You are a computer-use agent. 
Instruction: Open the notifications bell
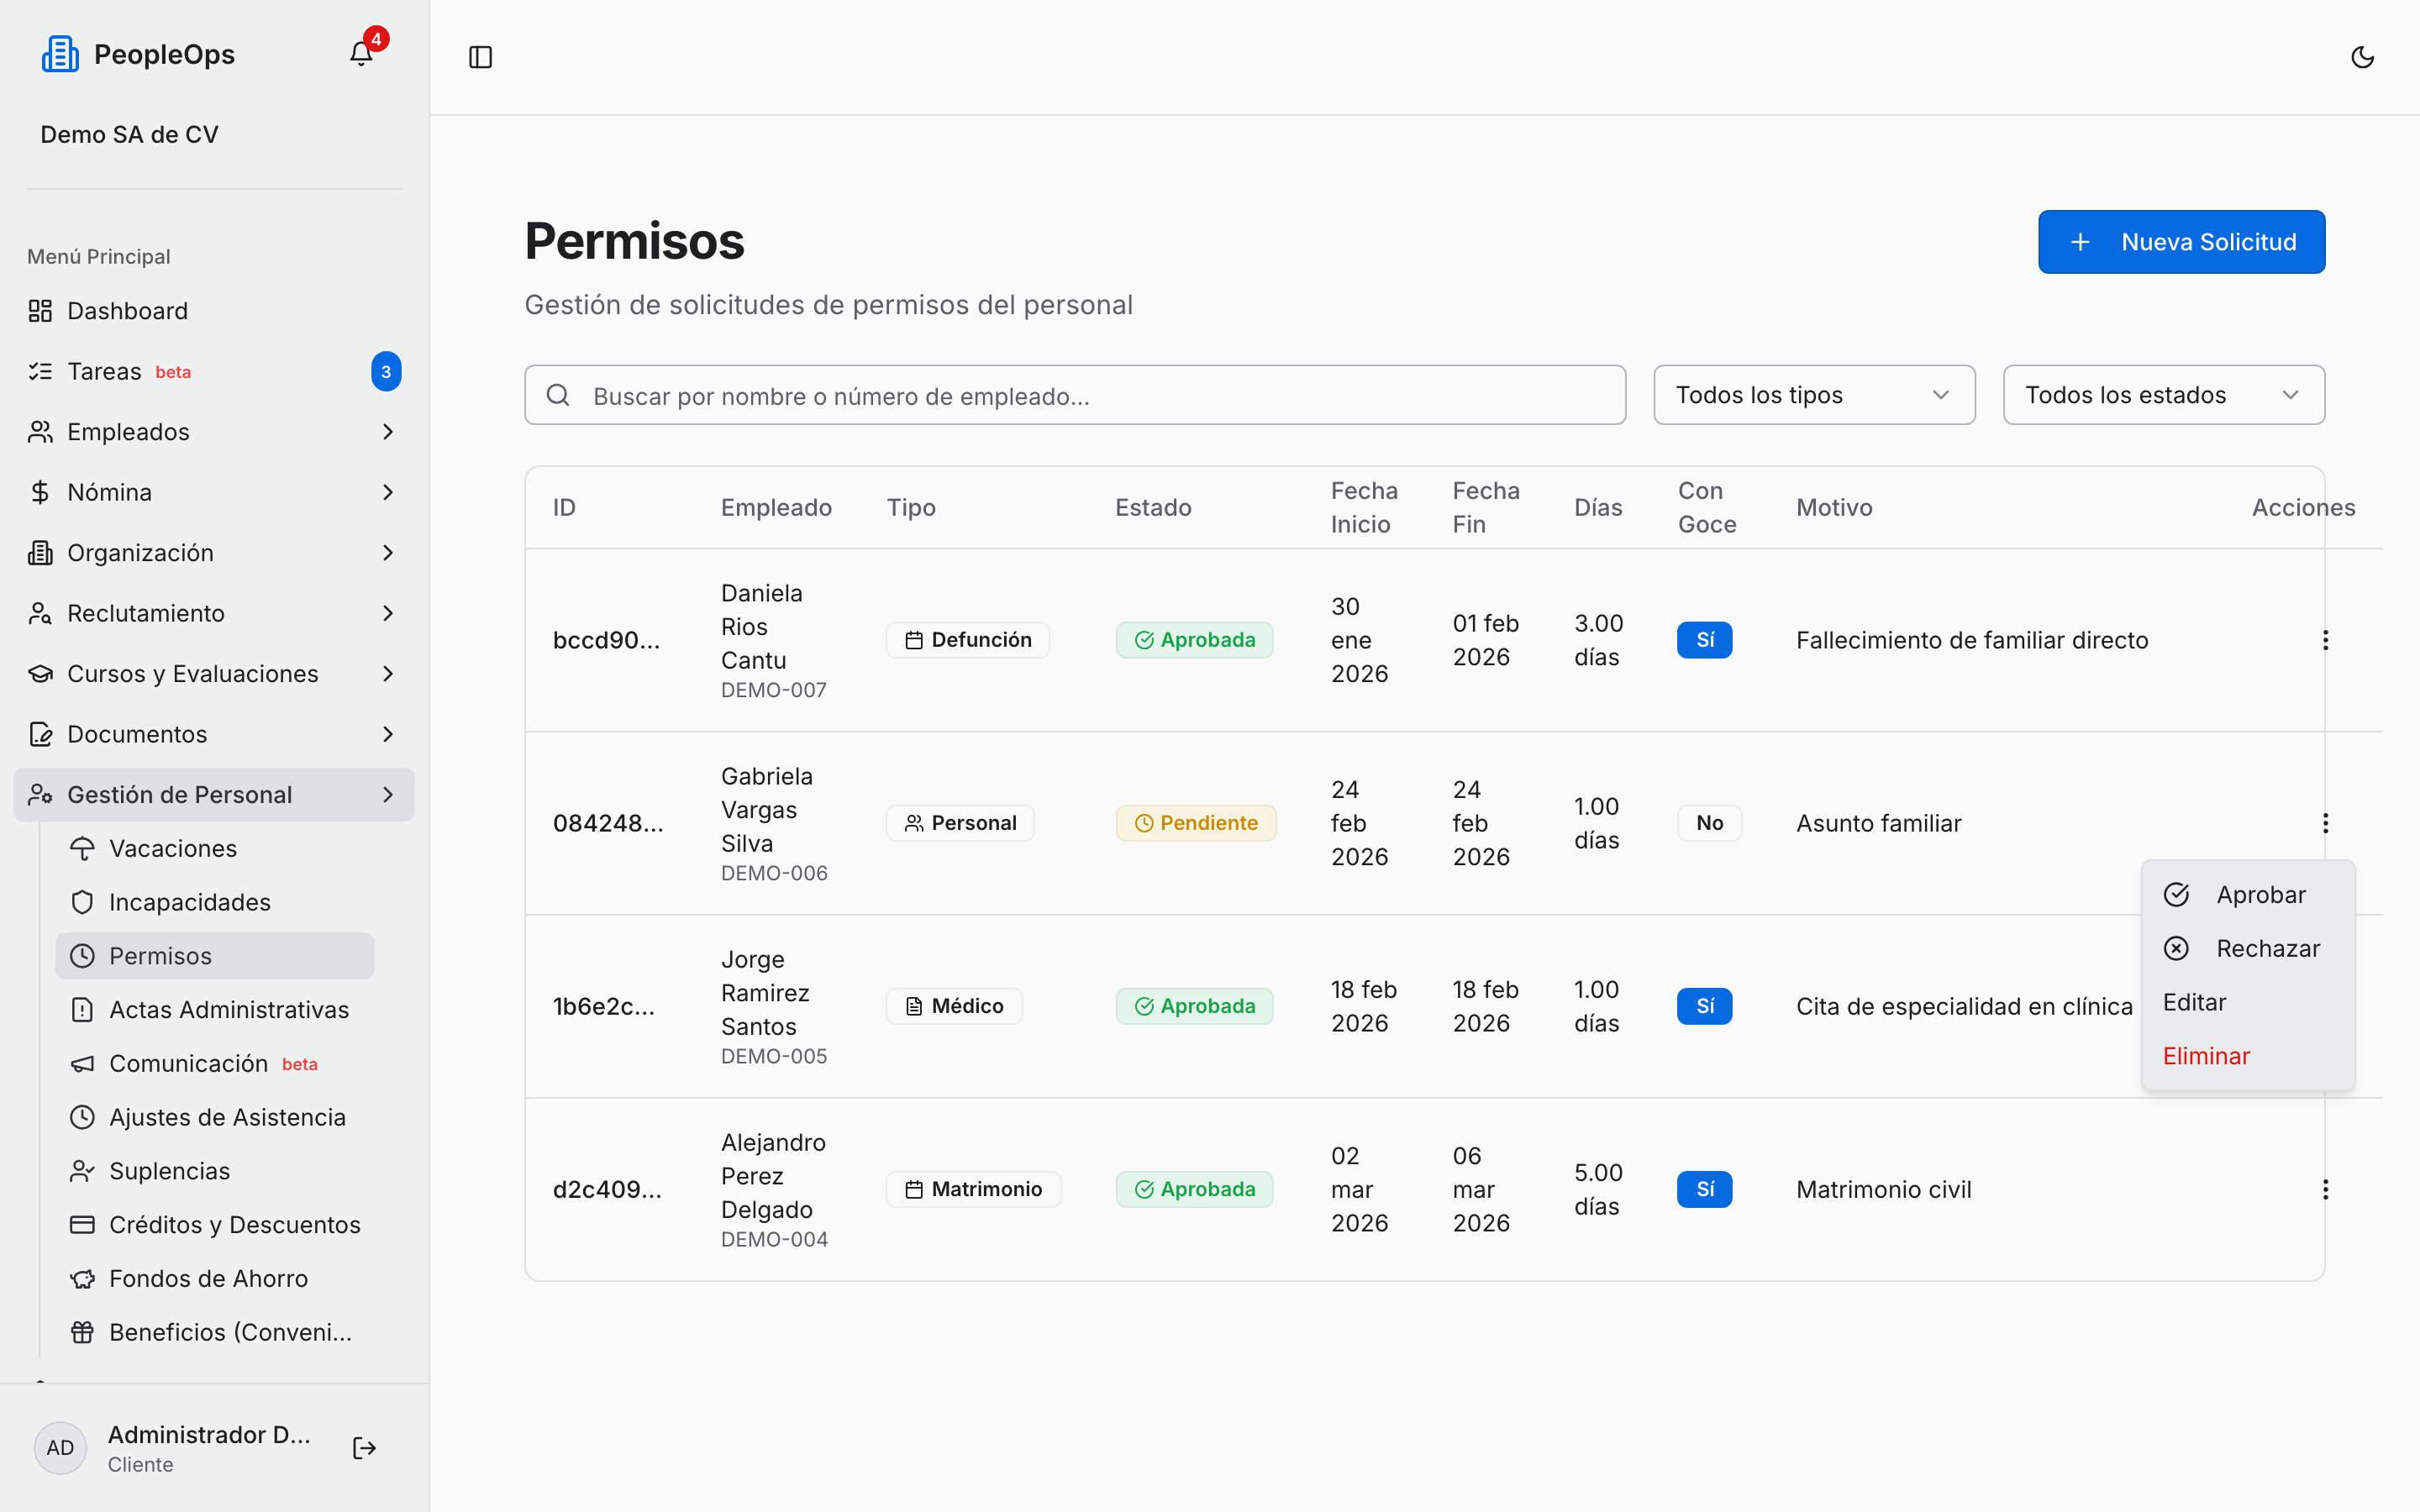361,54
